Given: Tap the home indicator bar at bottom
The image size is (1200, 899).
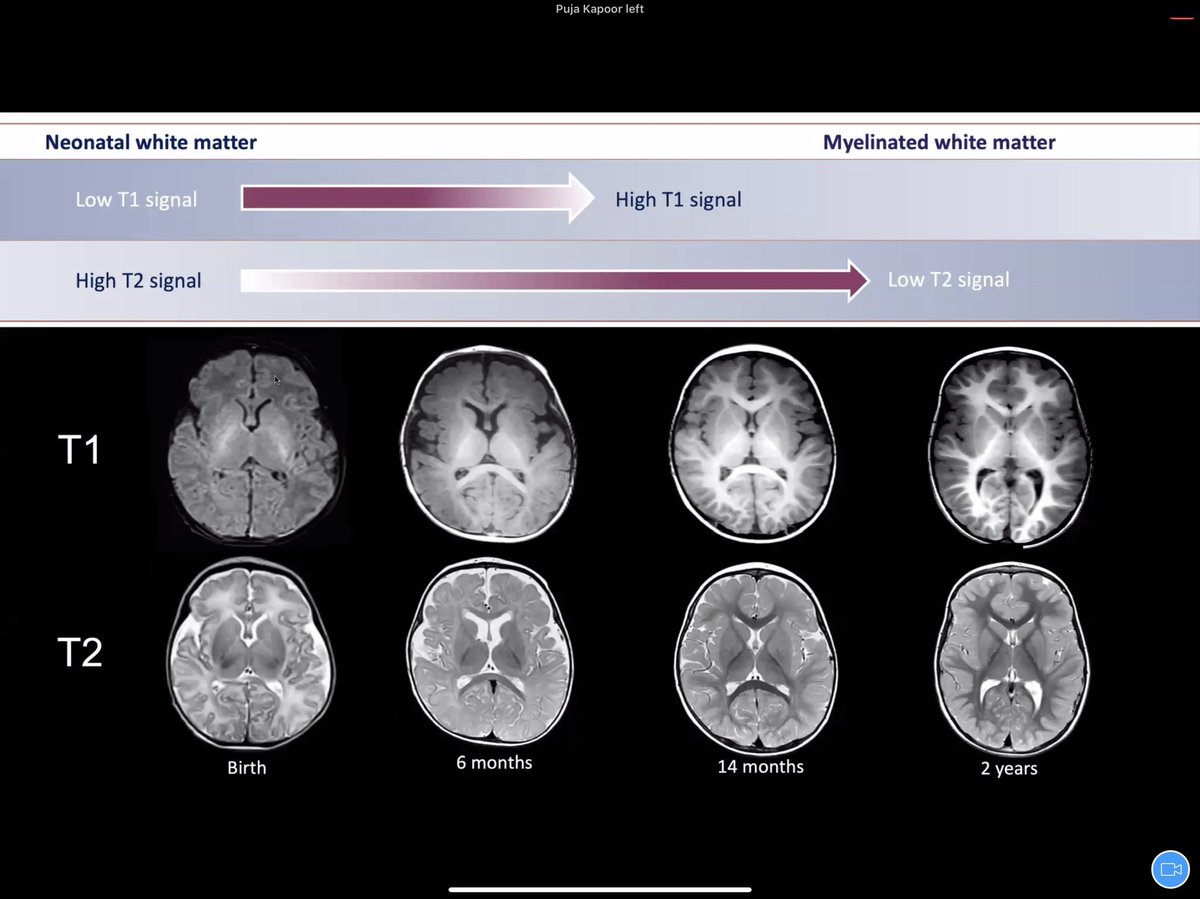Looking at the screenshot, I should click(600, 889).
